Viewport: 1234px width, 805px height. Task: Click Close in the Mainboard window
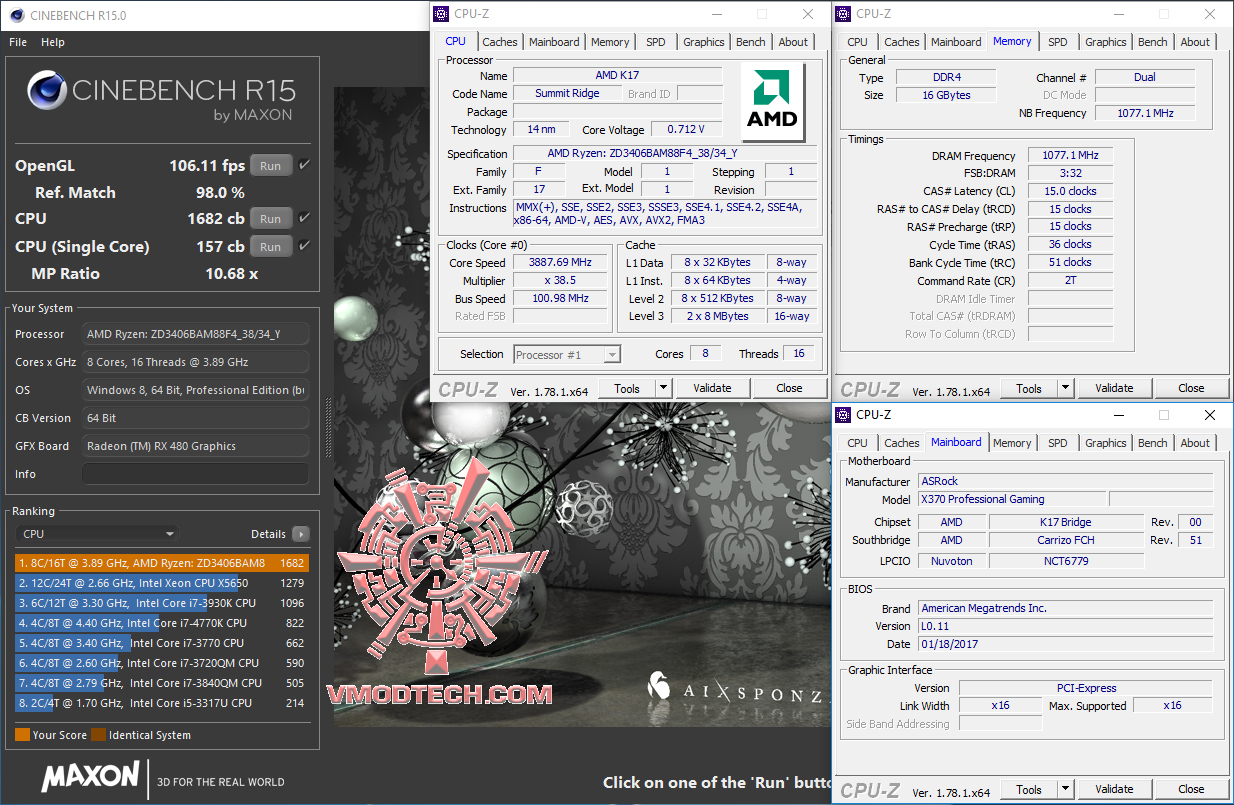pyautogui.click(x=1191, y=789)
